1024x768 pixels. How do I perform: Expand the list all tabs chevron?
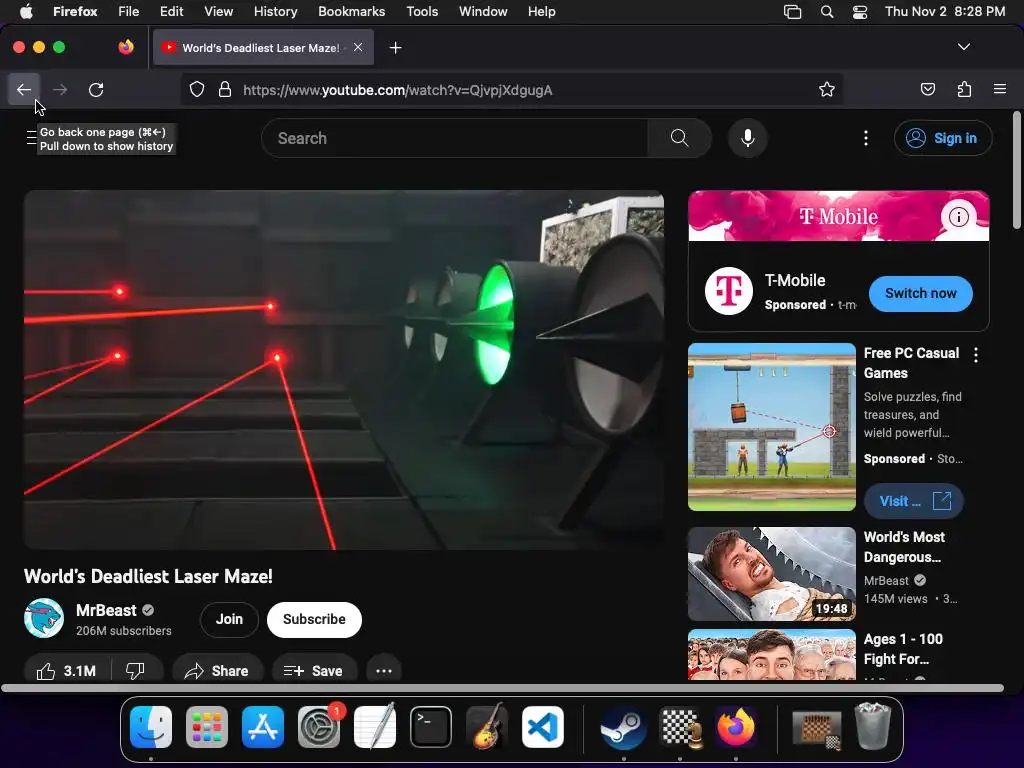(x=963, y=47)
